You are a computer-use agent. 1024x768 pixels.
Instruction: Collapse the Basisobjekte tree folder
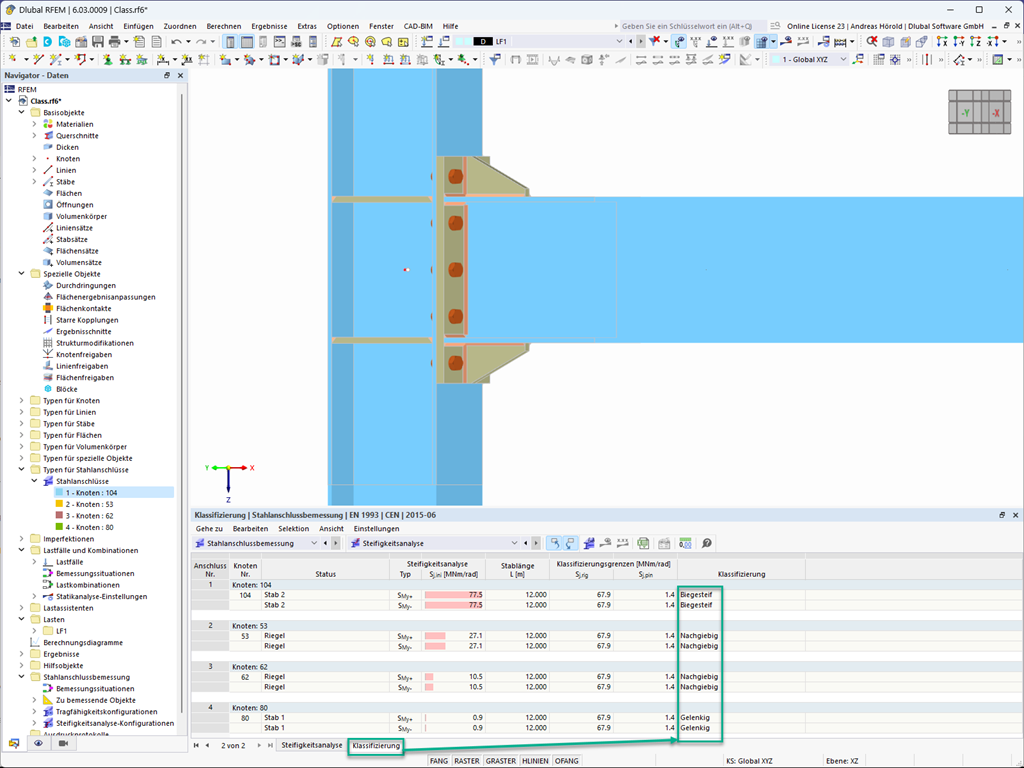22,112
